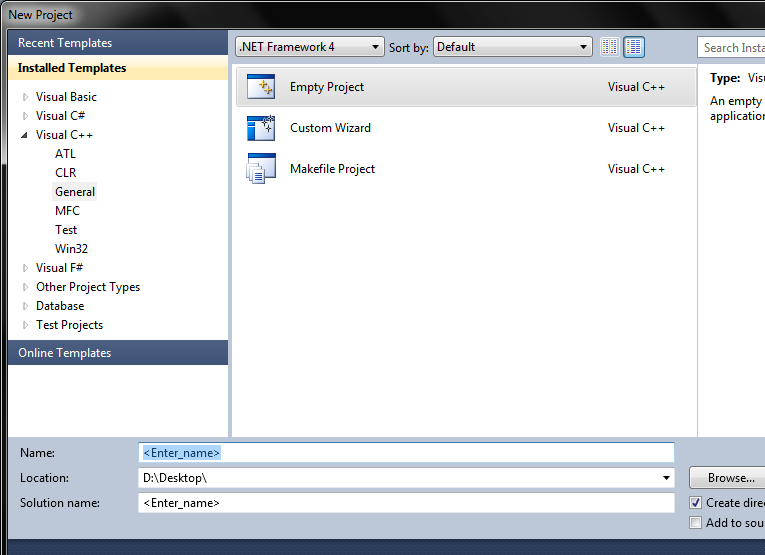Image resolution: width=765 pixels, height=555 pixels.
Task: Select CLR under Visual C++
Action: (66, 173)
